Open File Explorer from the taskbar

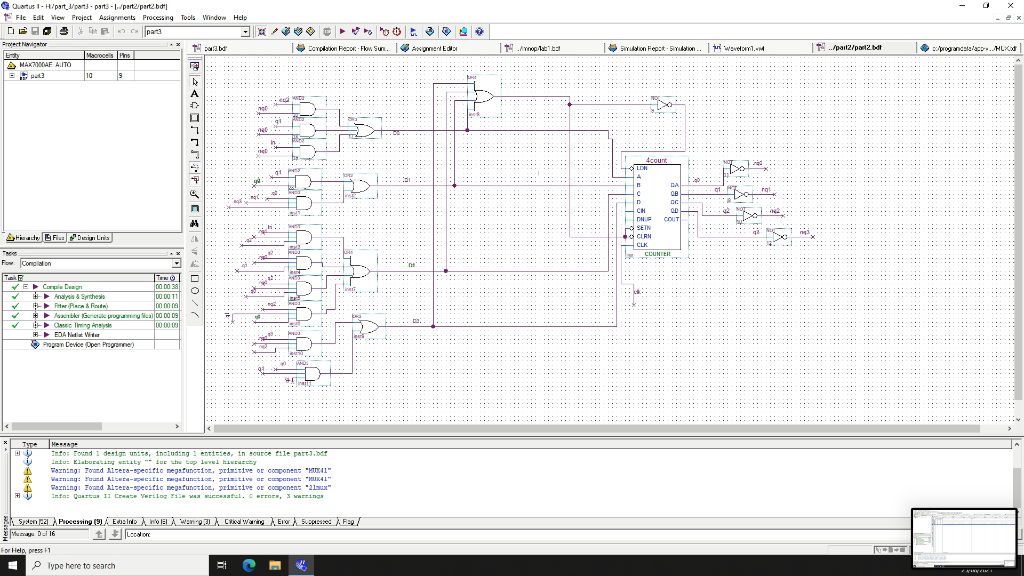coord(275,566)
